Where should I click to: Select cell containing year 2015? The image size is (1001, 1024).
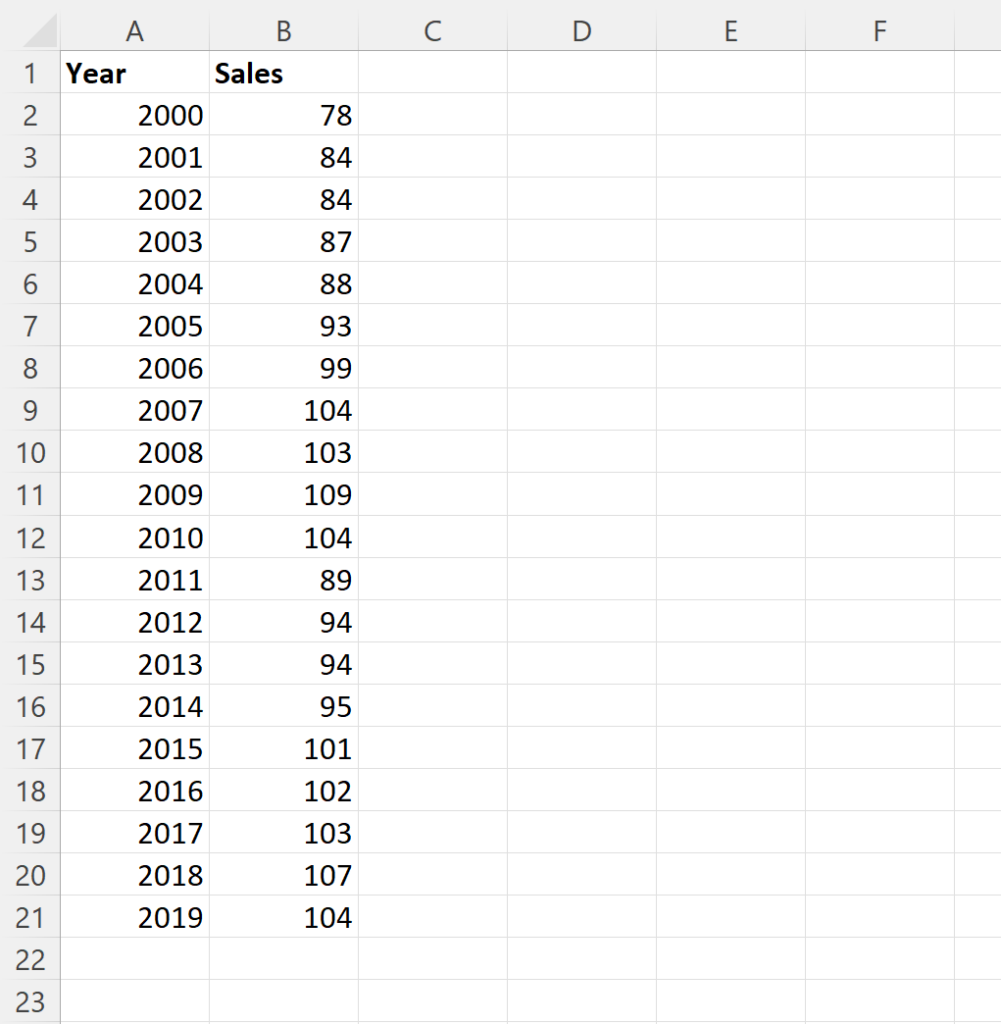click(135, 748)
